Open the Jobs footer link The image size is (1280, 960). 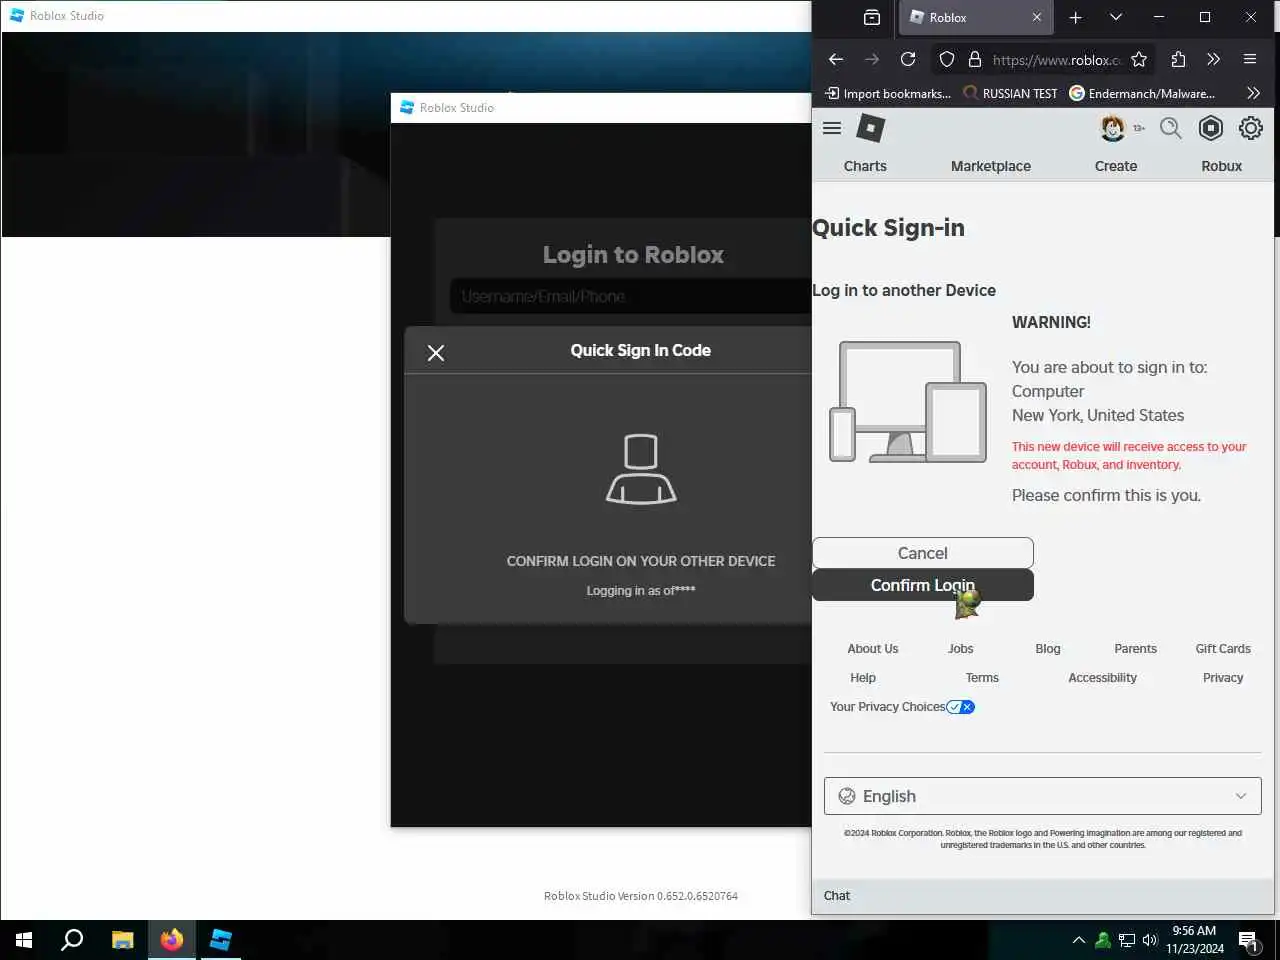[x=961, y=649]
